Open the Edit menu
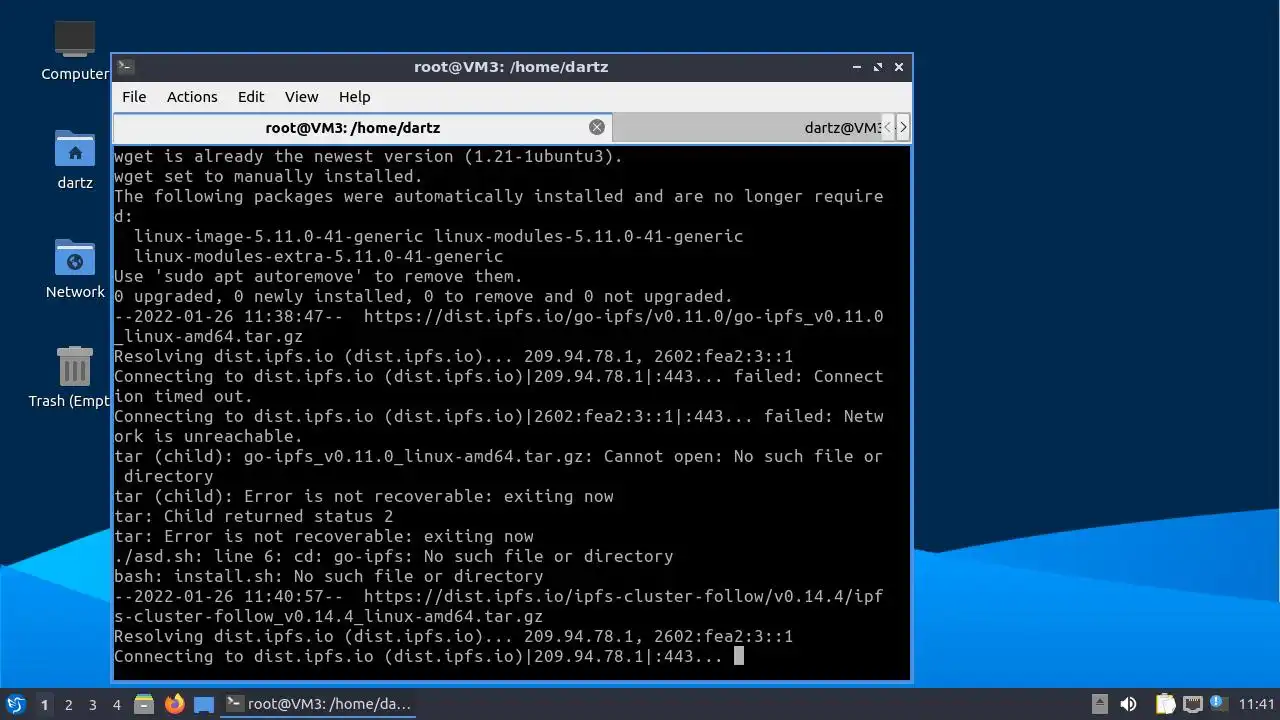Image resolution: width=1280 pixels, height=720 pixels. [x=251, y=97]
